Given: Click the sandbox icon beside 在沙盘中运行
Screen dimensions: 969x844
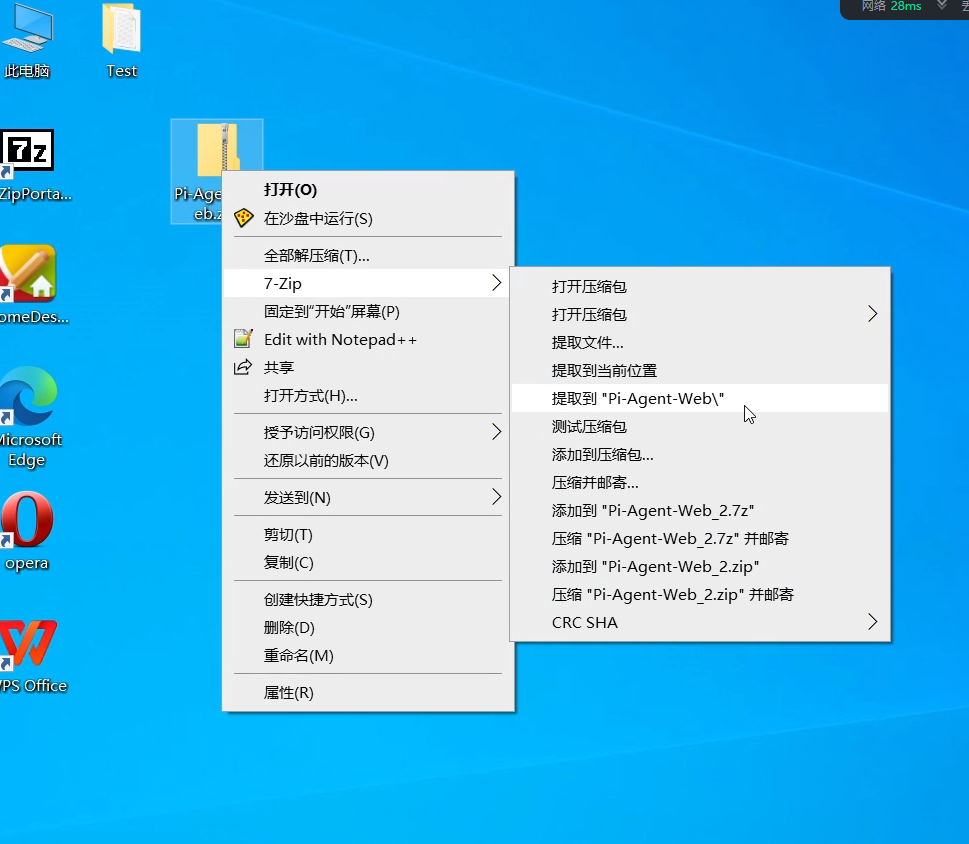Looking at the screenshot, I should [x=243, y=218].
